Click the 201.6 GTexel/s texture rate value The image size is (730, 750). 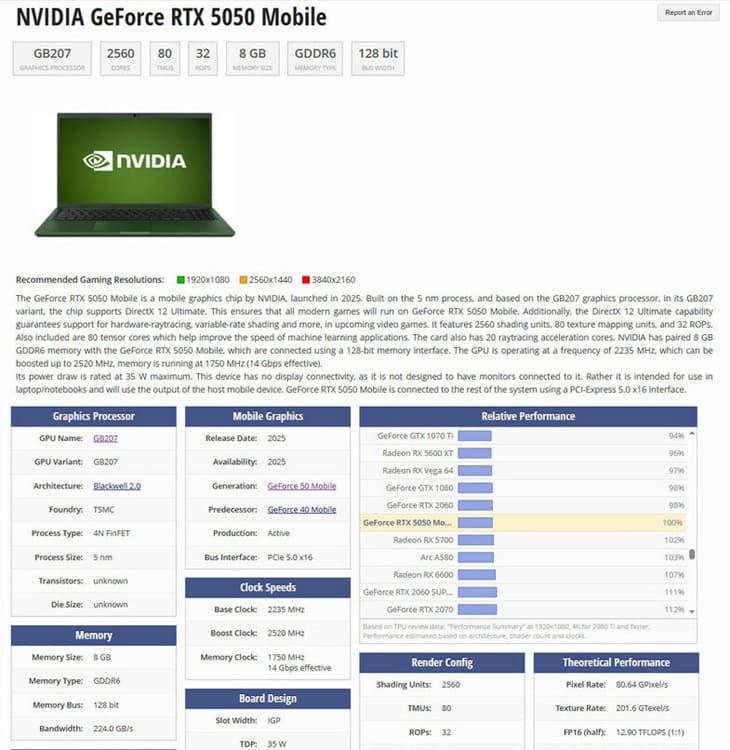(x=642, y=708)
